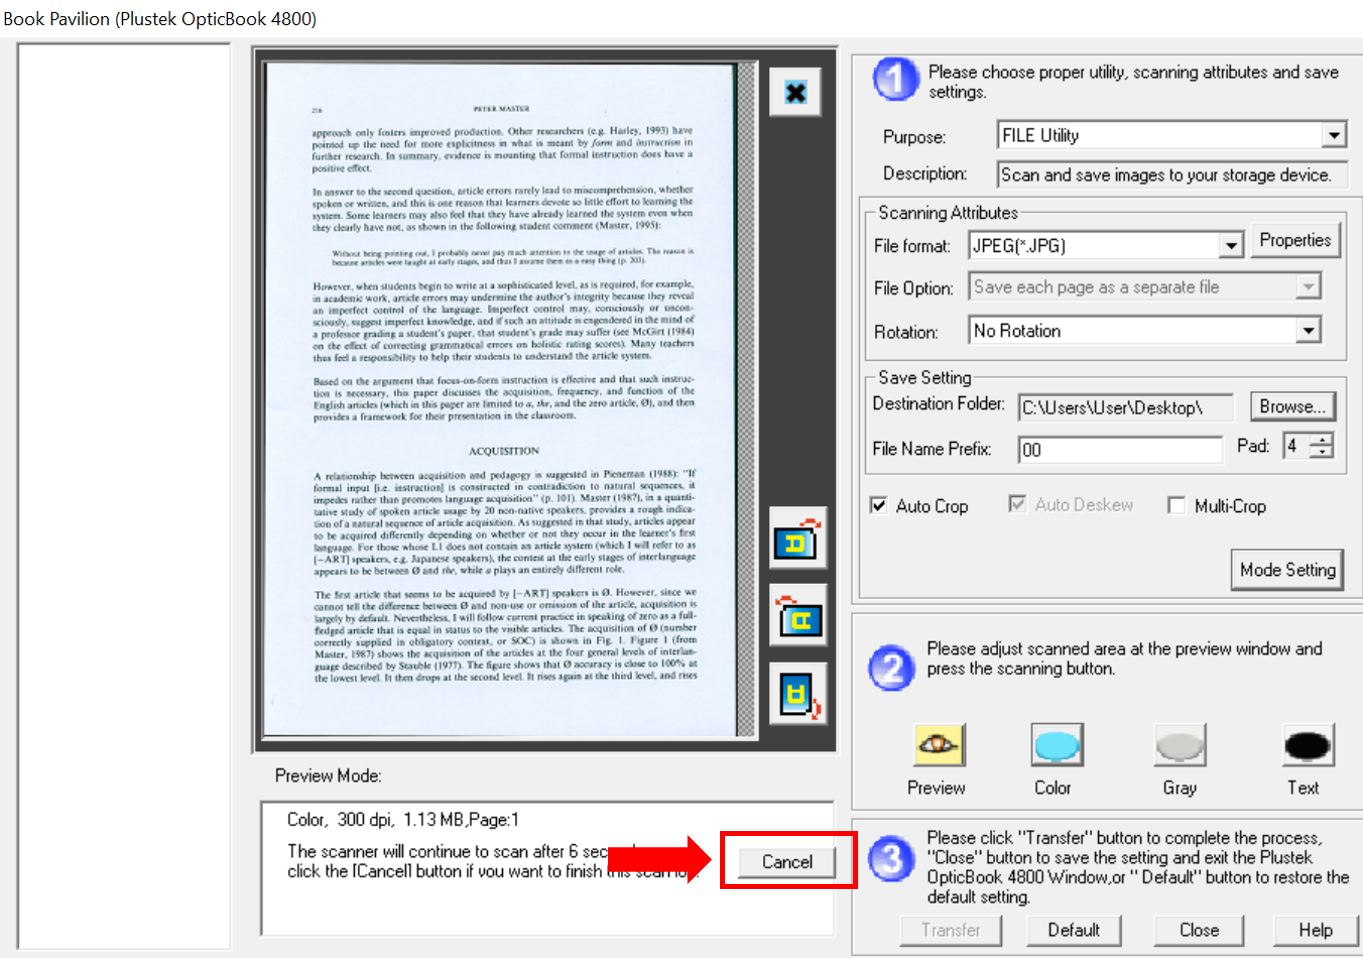The height and width of the screenshot is (958, 1363).
Task: Click the File Name Prefix field
Action: (x=1119, y=450)
